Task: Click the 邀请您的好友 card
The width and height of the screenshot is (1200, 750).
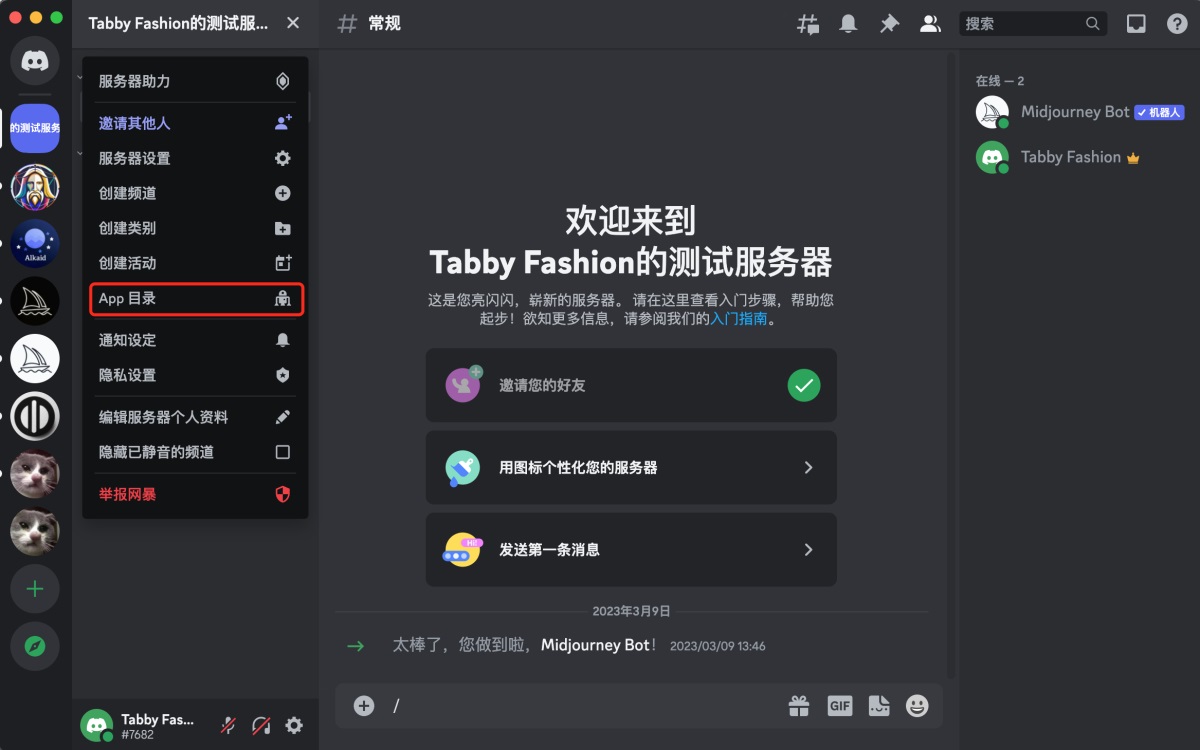Action: click(631, 385)
